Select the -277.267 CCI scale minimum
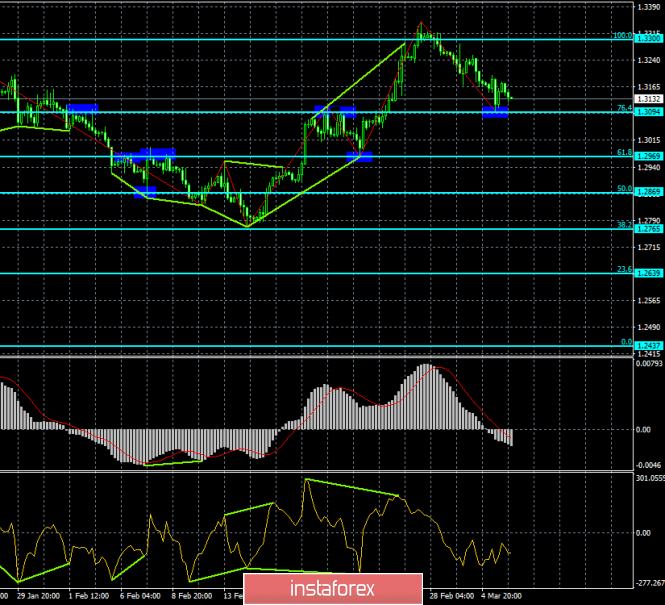 click(650, 584)
